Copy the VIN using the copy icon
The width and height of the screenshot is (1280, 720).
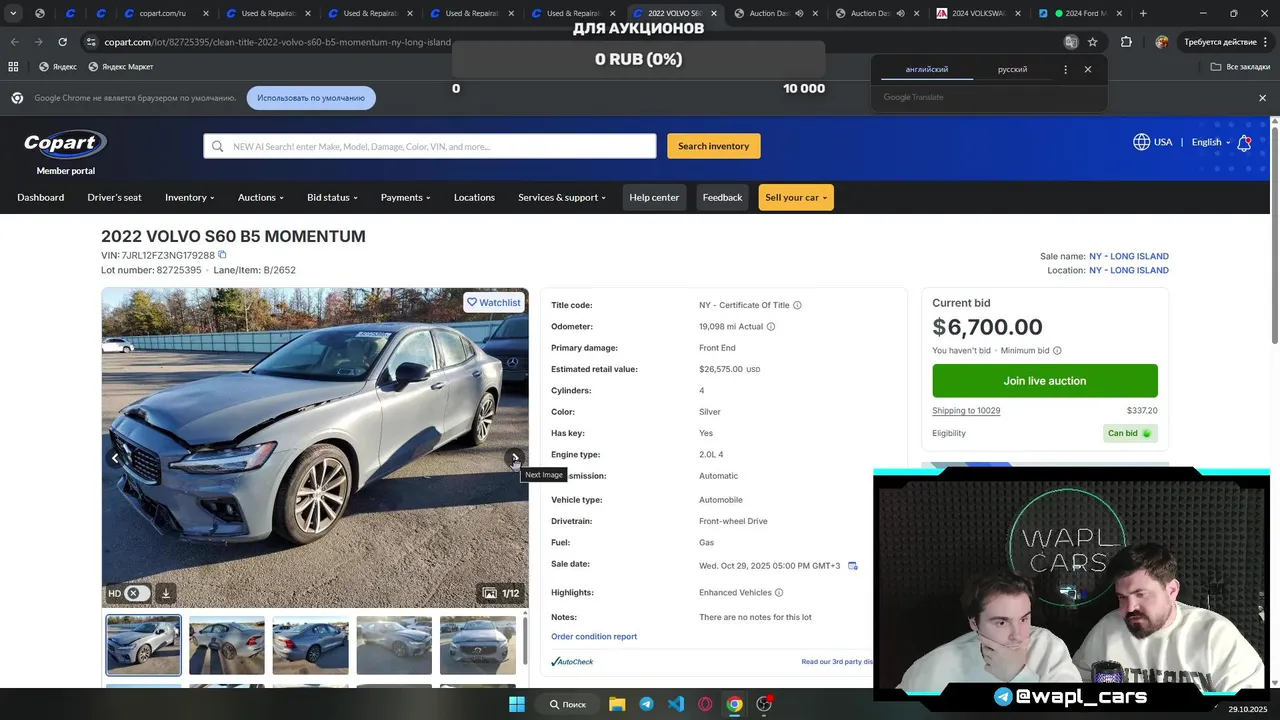[x=222, y=254]
